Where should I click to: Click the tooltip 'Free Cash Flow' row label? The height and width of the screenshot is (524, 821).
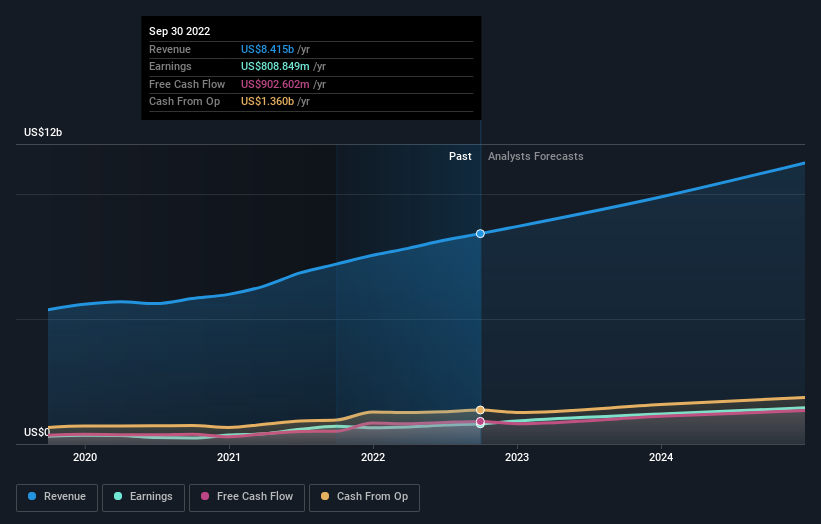[187, 84]
